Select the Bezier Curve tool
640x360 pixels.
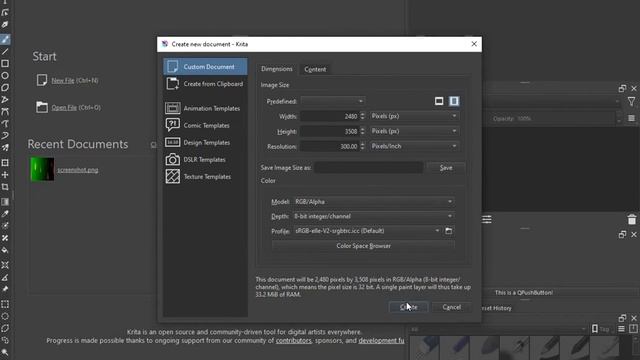click(5, 111)
